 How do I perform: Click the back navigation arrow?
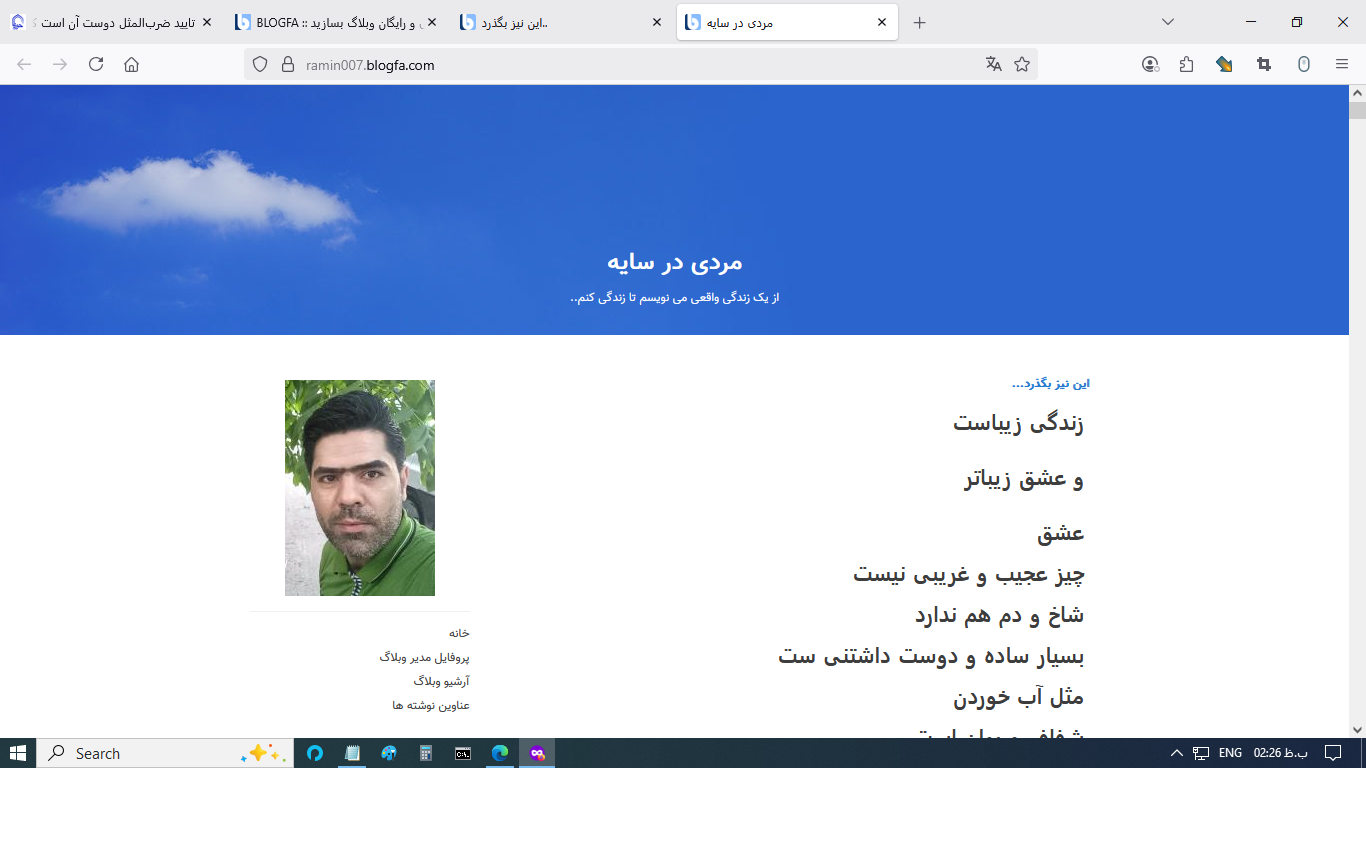(x=24, y=64)
